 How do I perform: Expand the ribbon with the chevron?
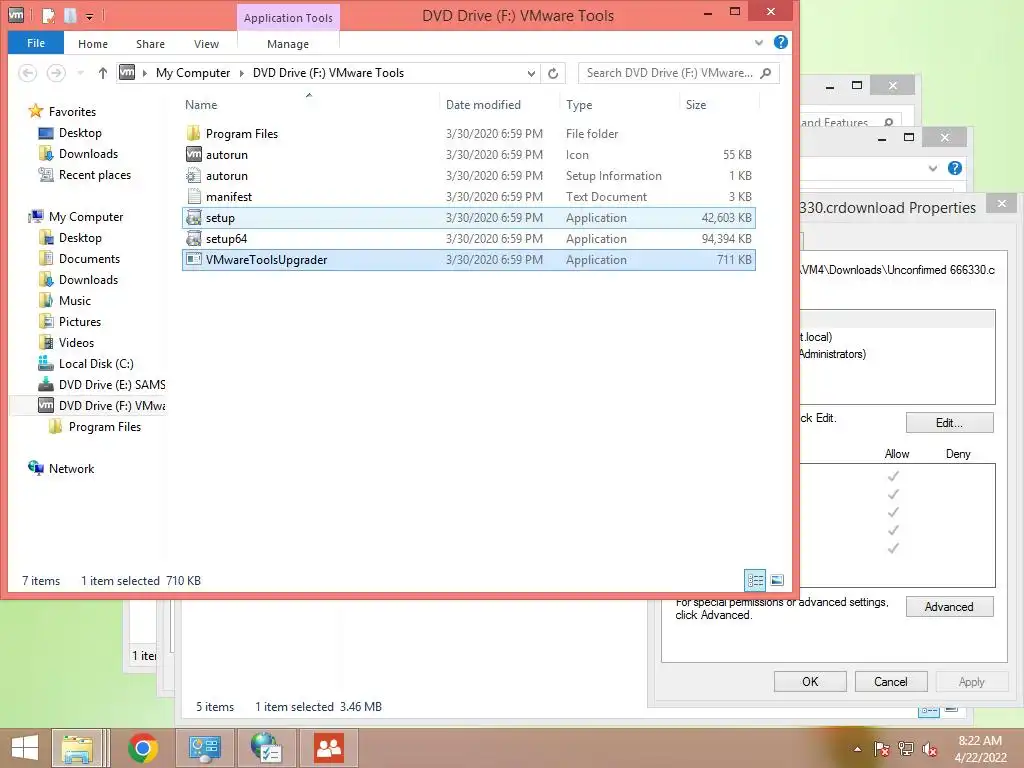coord(759,42)
